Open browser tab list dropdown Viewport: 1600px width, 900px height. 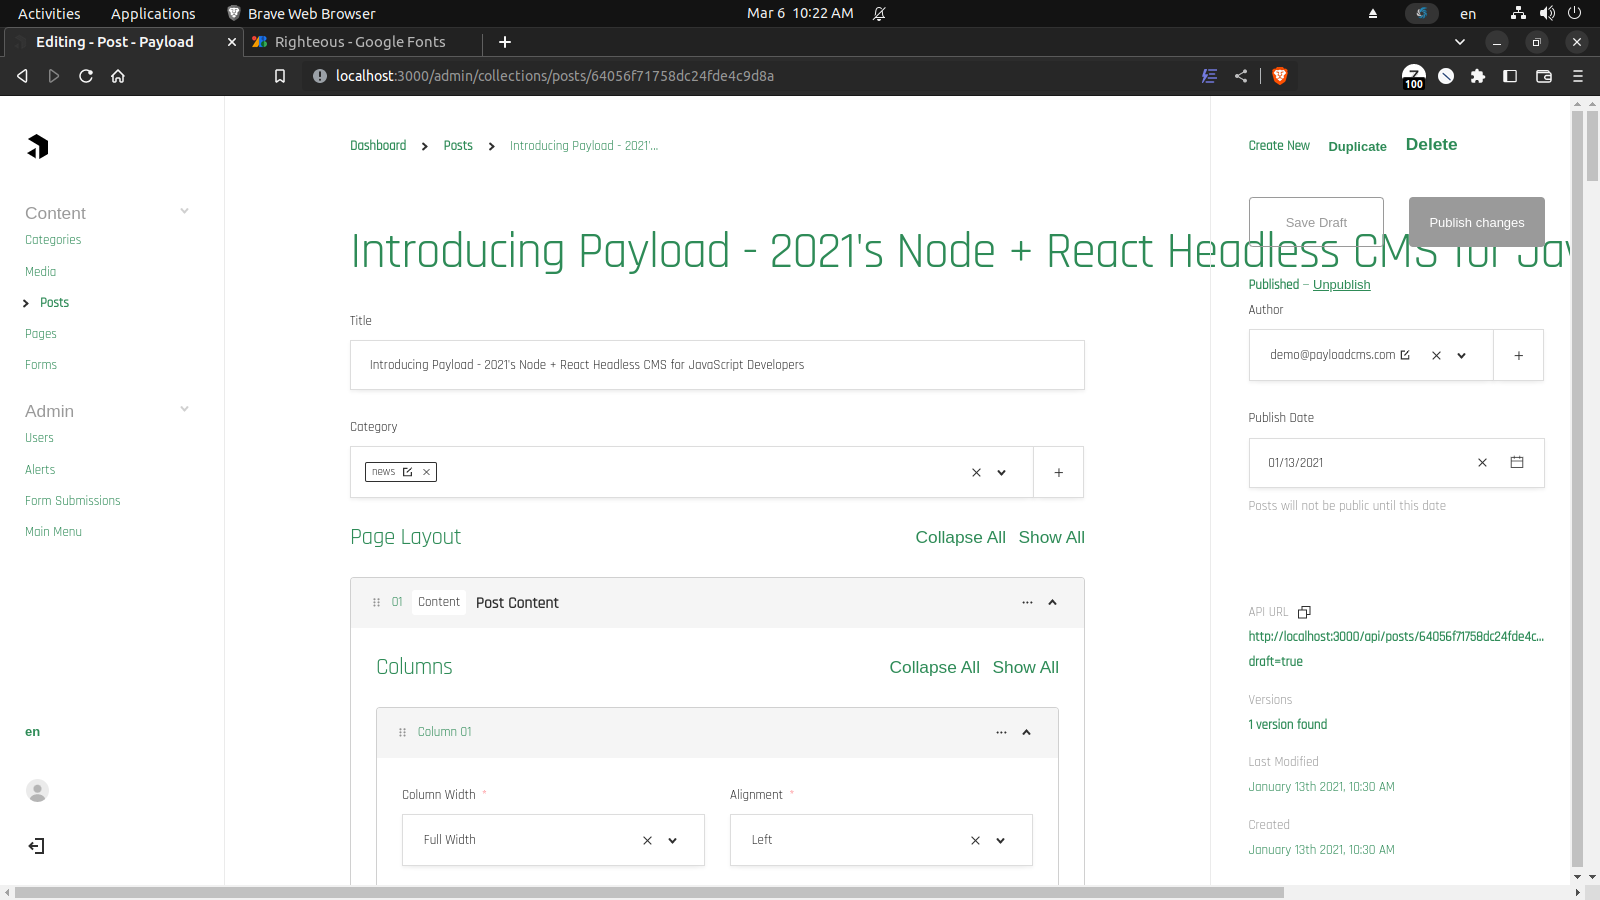pos(1460,42)
